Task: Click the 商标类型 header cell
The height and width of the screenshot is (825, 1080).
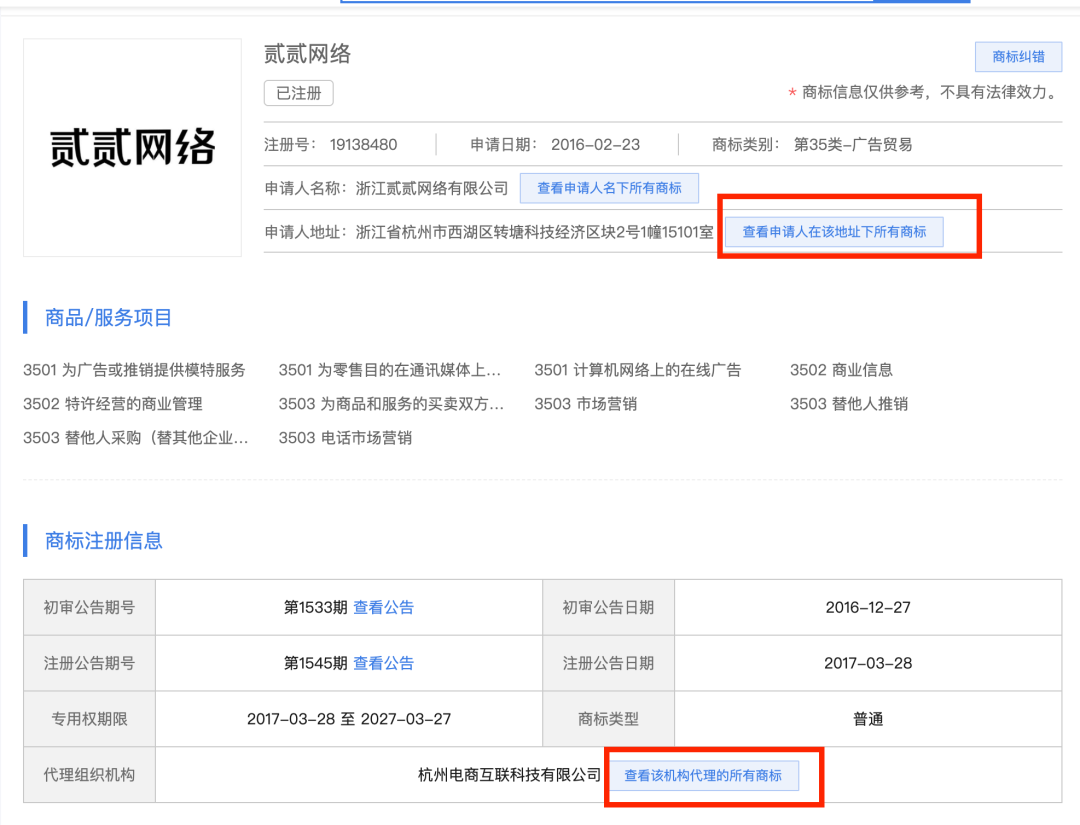Action: point(608,719)
